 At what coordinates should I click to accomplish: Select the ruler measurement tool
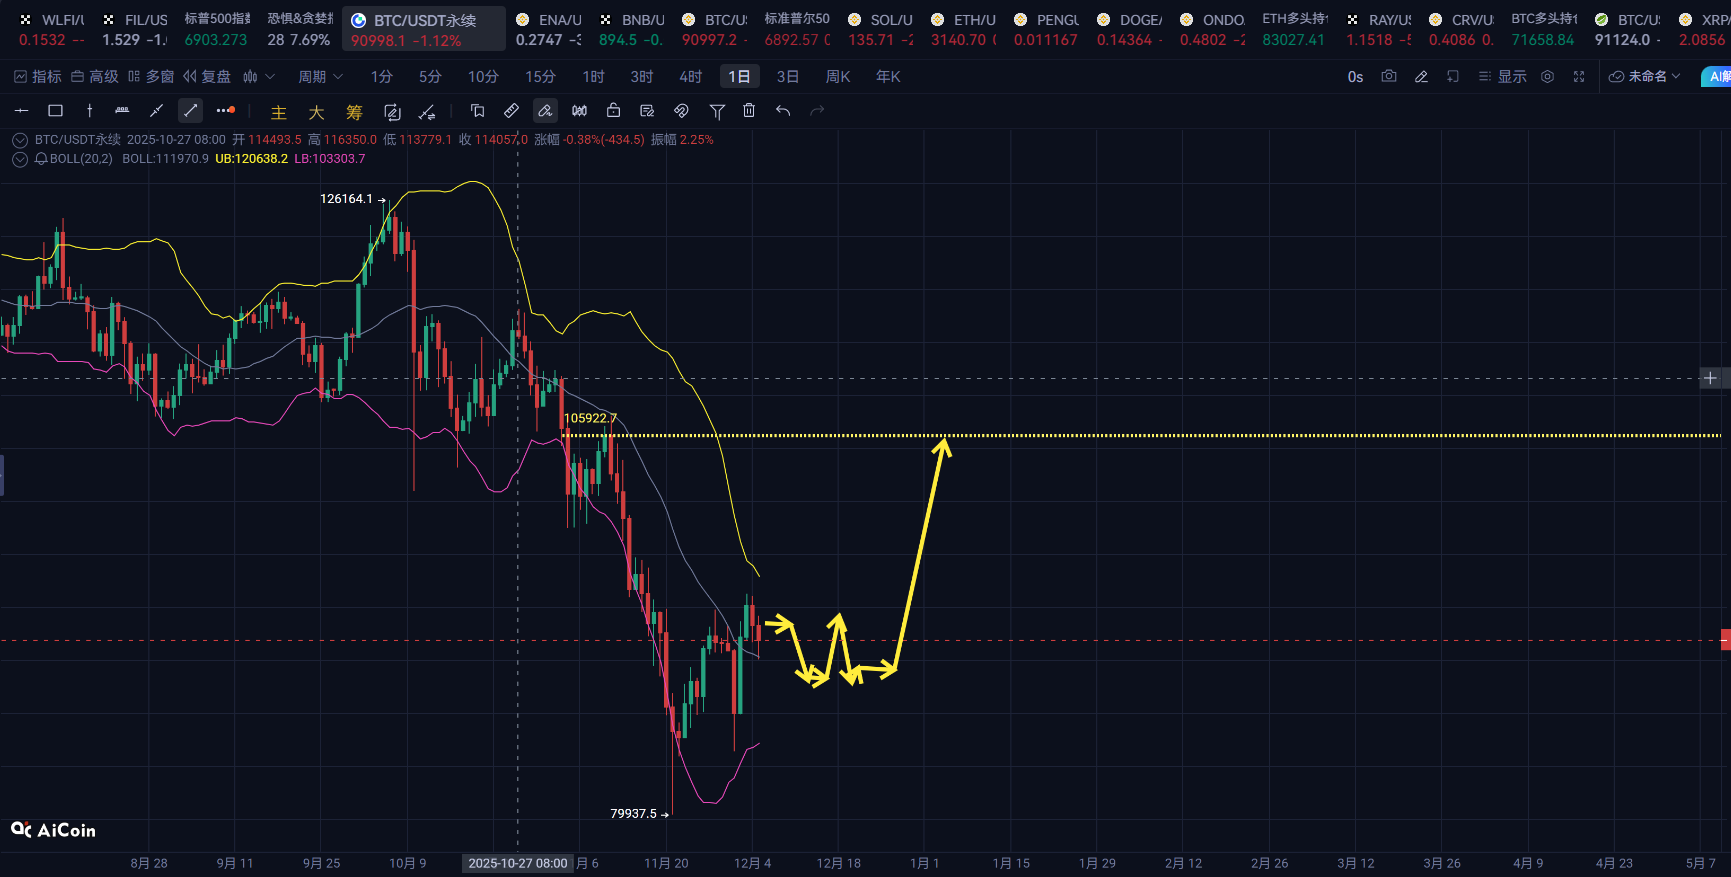click(511, 111)
